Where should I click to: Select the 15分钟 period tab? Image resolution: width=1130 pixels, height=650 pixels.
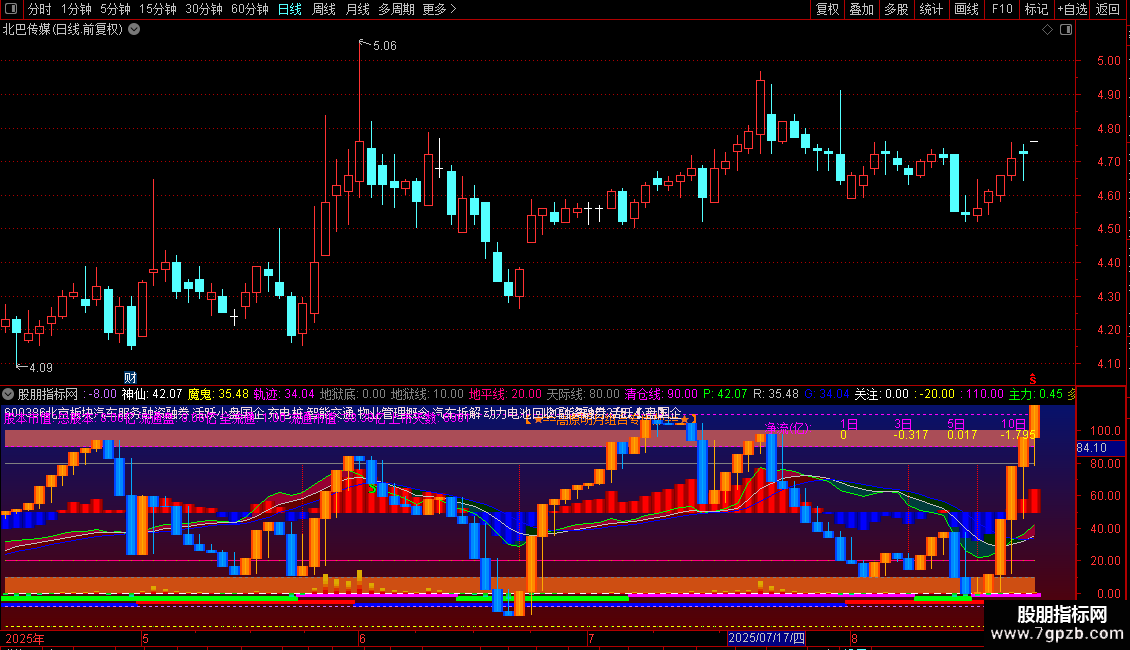158,9
